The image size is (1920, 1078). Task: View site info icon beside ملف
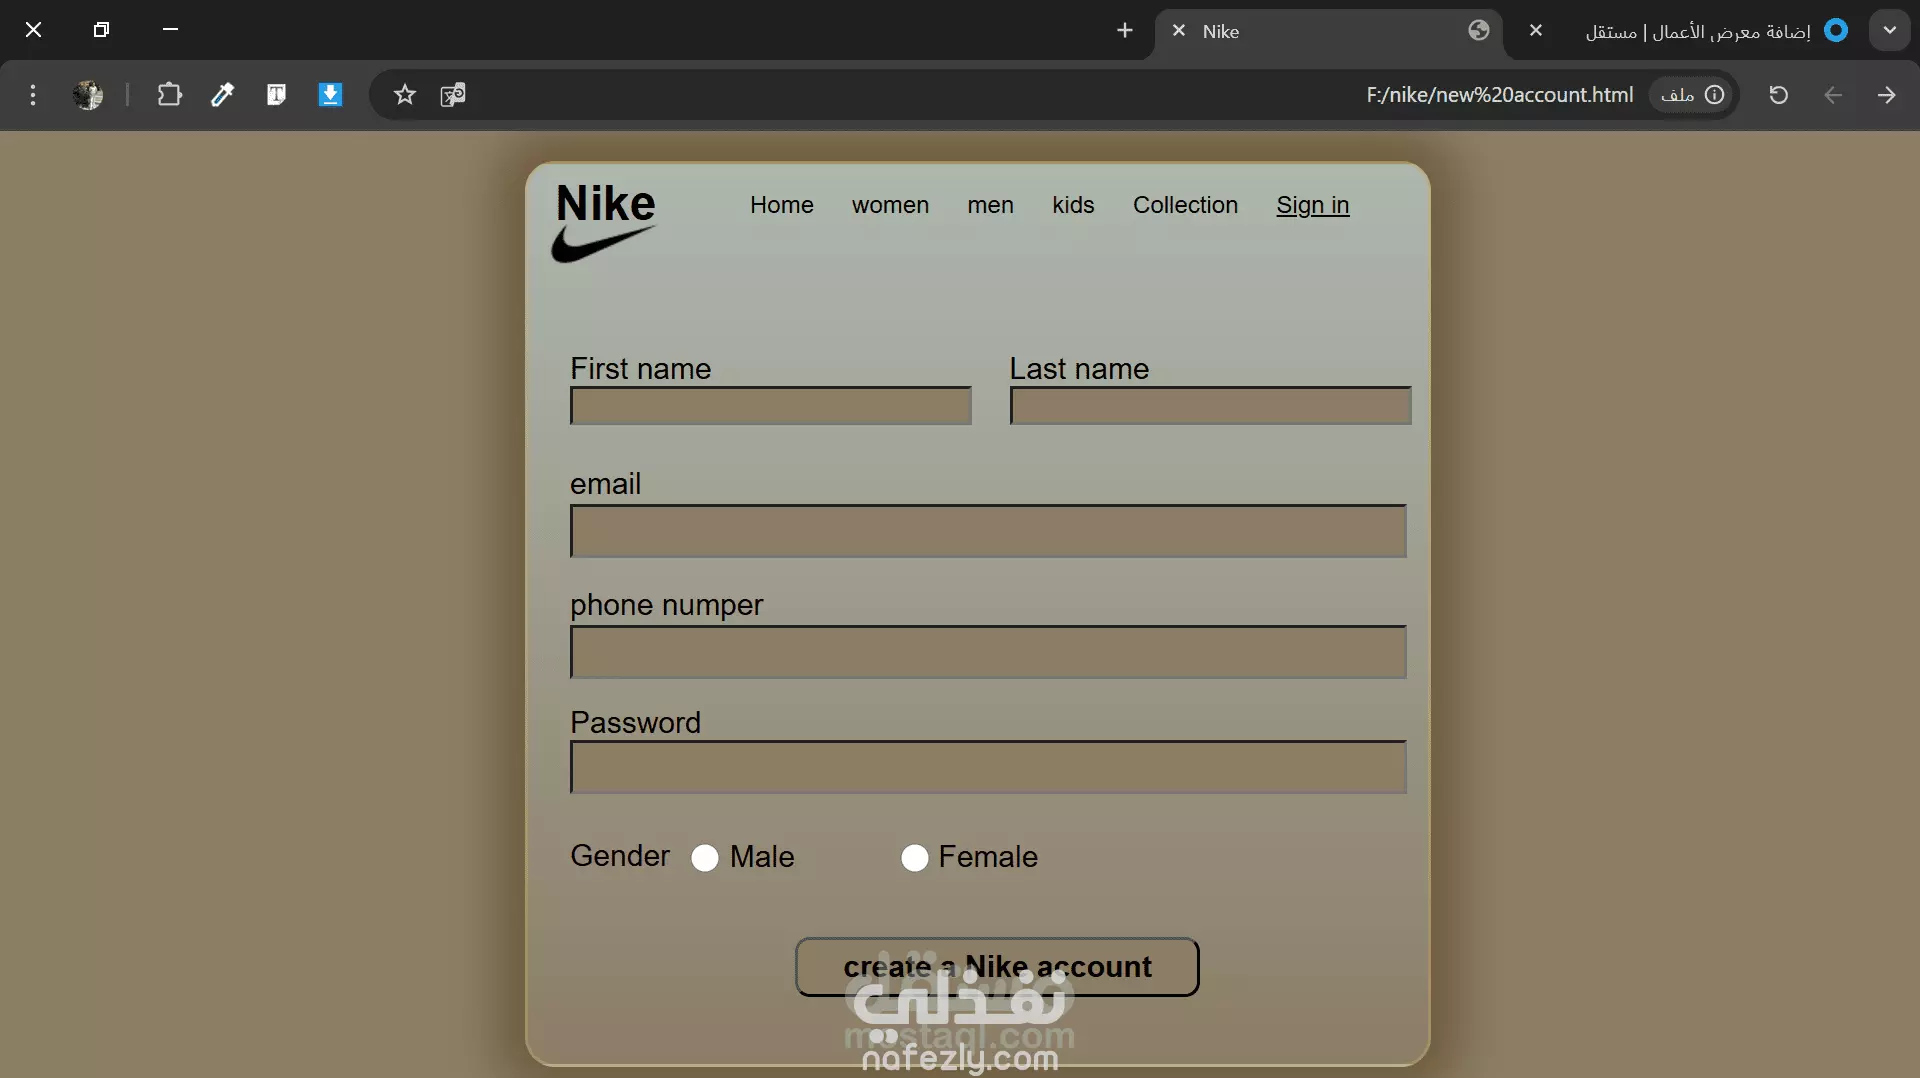coord(1715,95)
